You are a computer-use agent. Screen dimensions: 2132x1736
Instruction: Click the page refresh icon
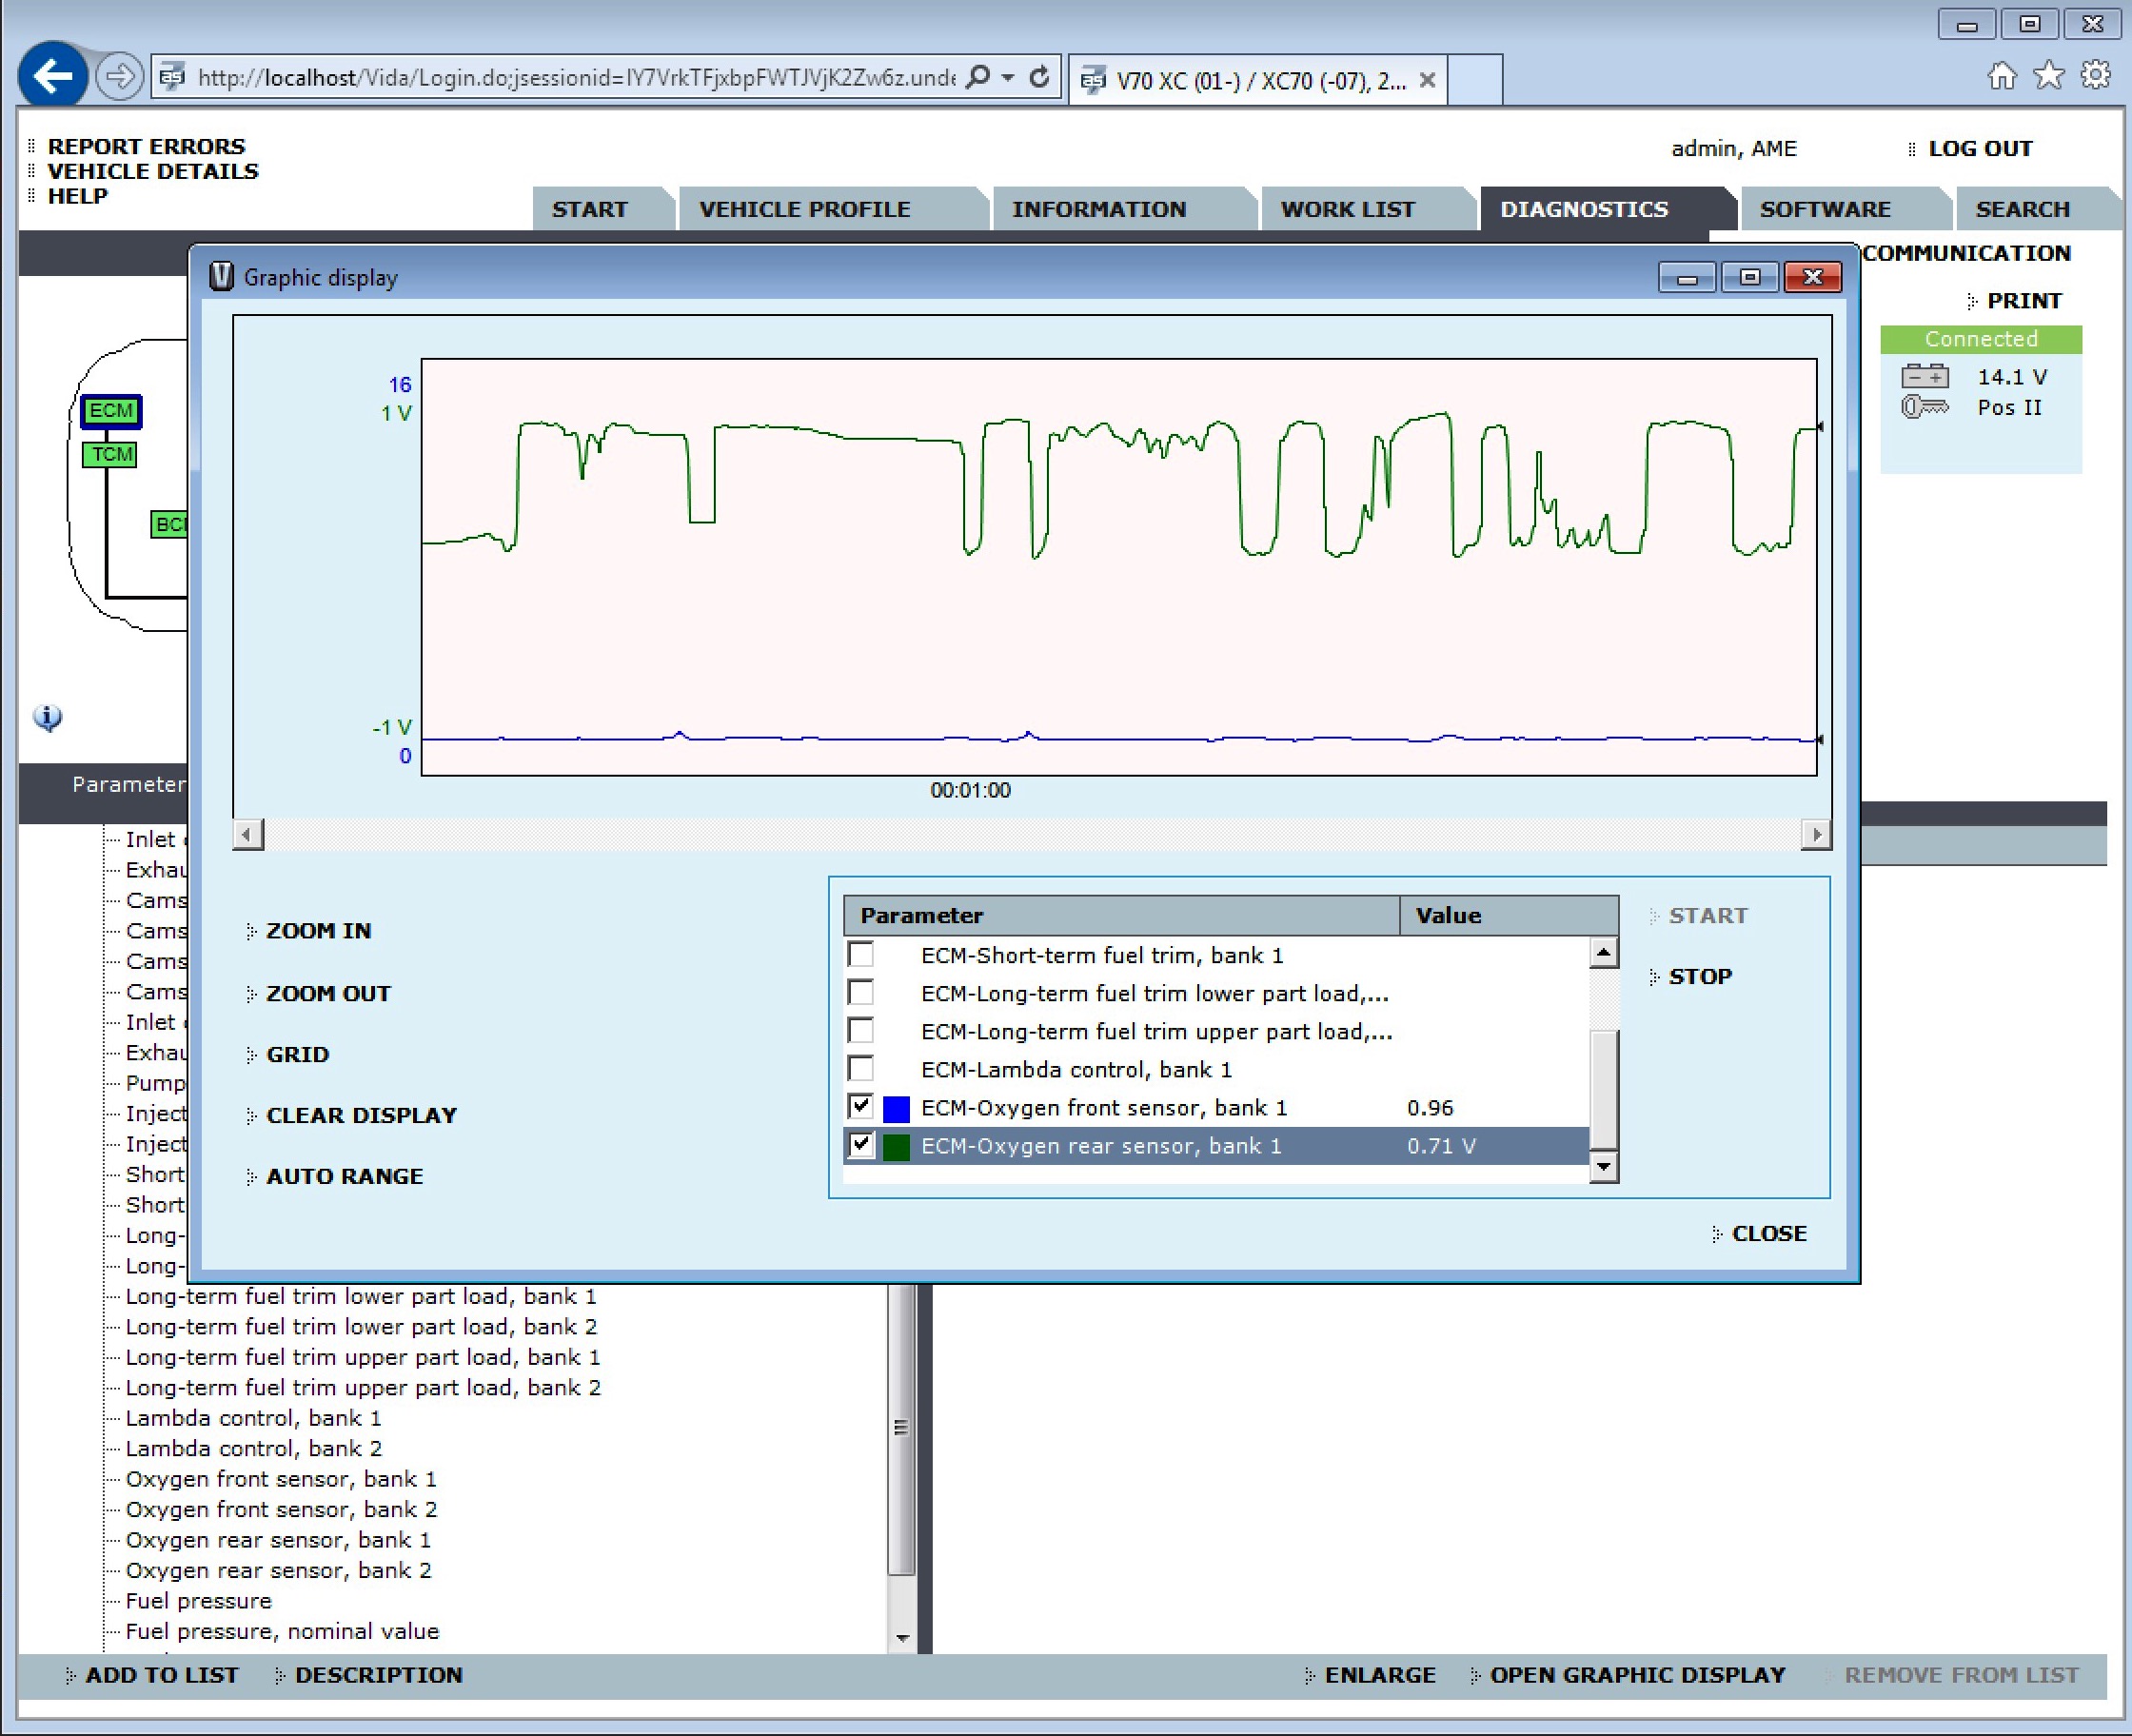pyautogui.click(x=1040, y=77)
